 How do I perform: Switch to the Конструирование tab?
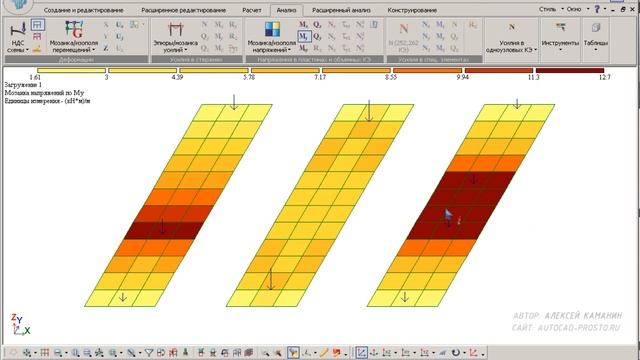pos(412,10)
